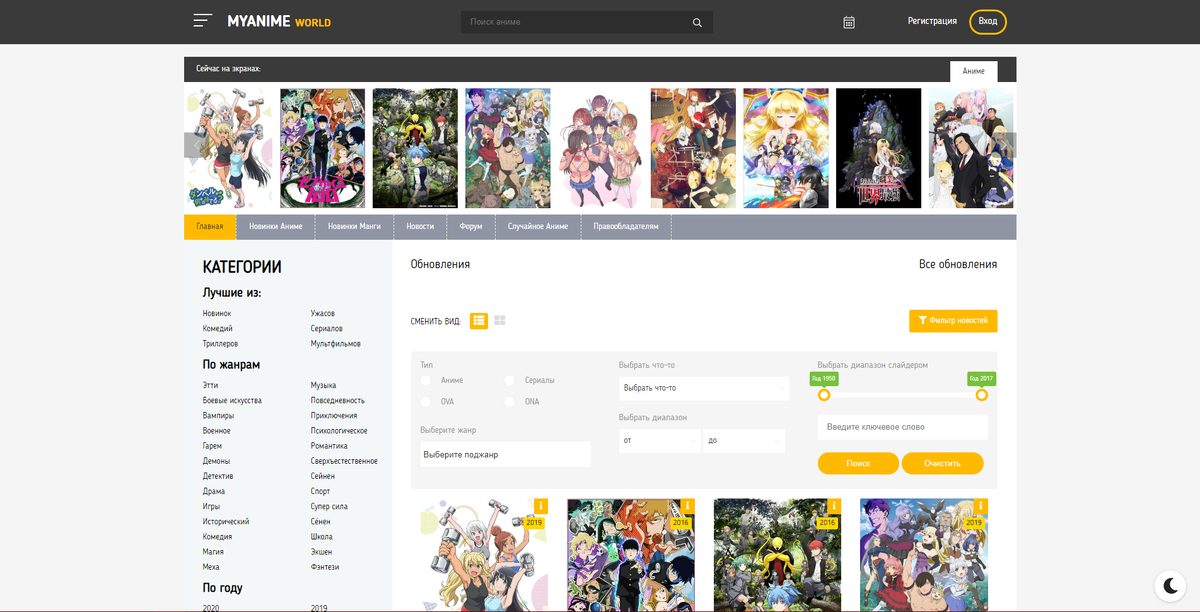Click the Год 2017 slider handle
Viewport: 1200px width, 612px height.
[x=981, y=395]
